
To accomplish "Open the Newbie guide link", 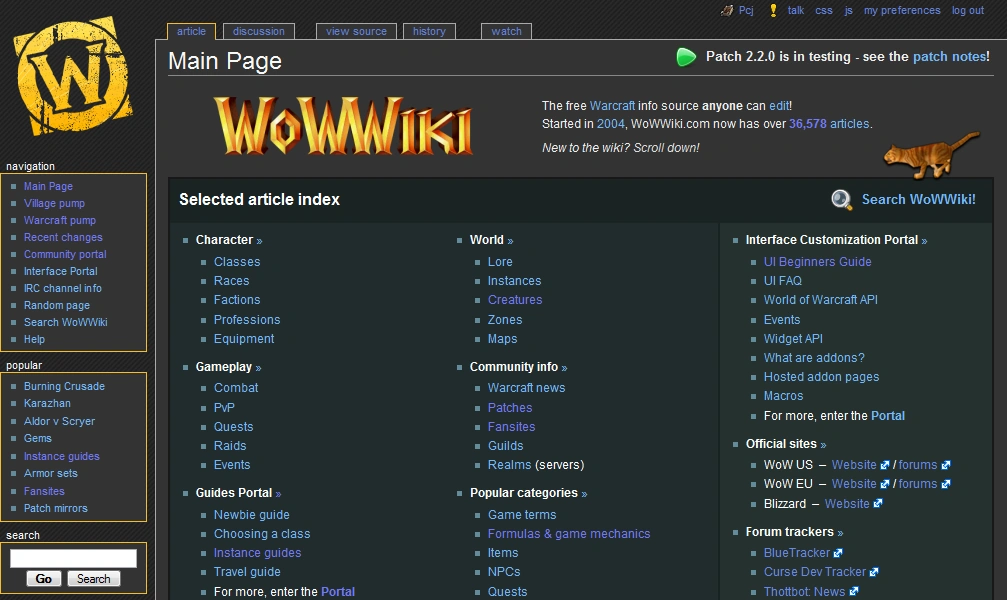I will [x=252, y=515].
